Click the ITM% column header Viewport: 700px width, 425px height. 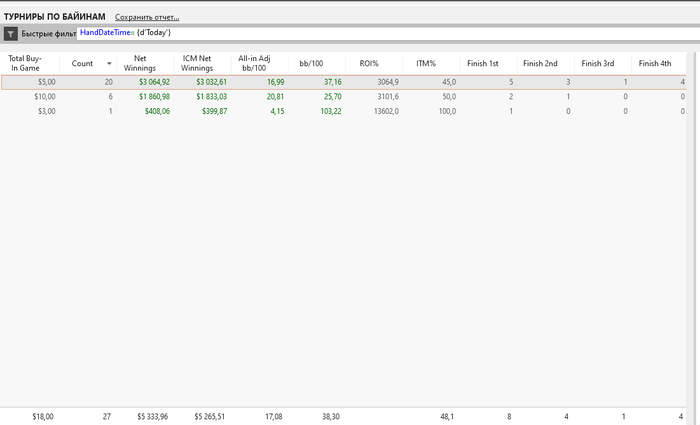tap(426, 63)
